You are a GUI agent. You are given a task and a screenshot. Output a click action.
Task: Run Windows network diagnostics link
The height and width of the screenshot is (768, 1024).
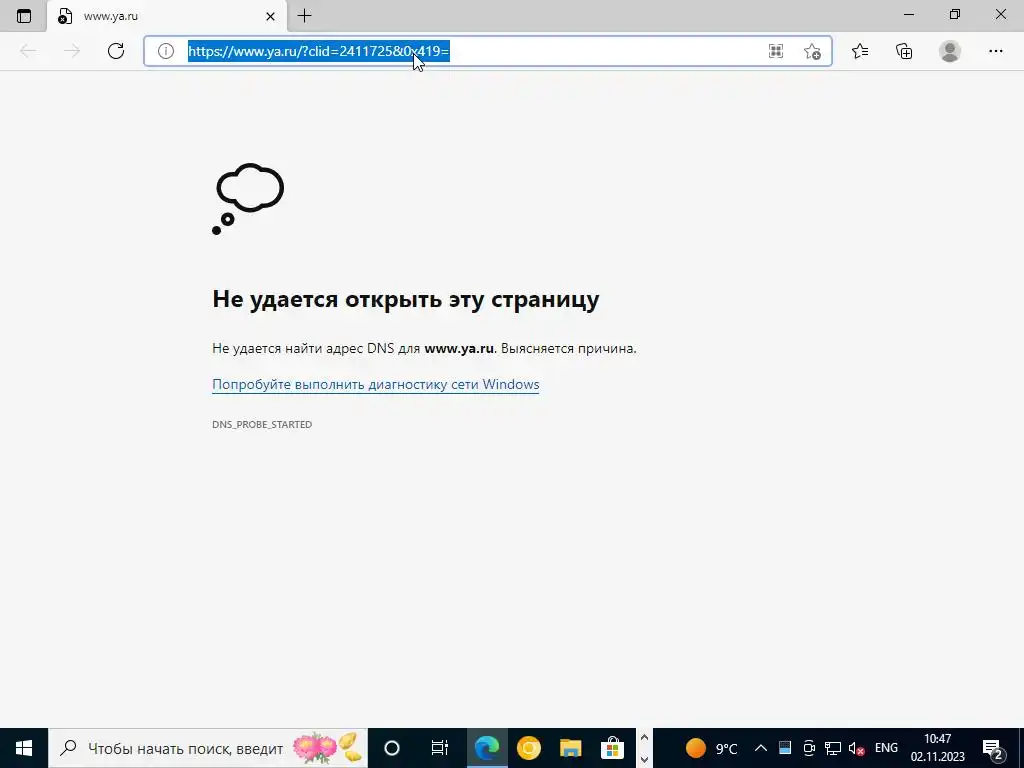point(376,385)
